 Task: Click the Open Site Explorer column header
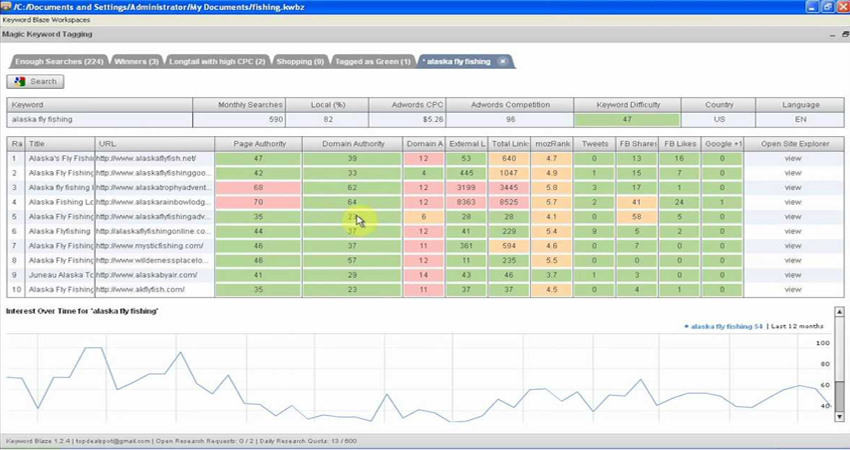[795, 144]
